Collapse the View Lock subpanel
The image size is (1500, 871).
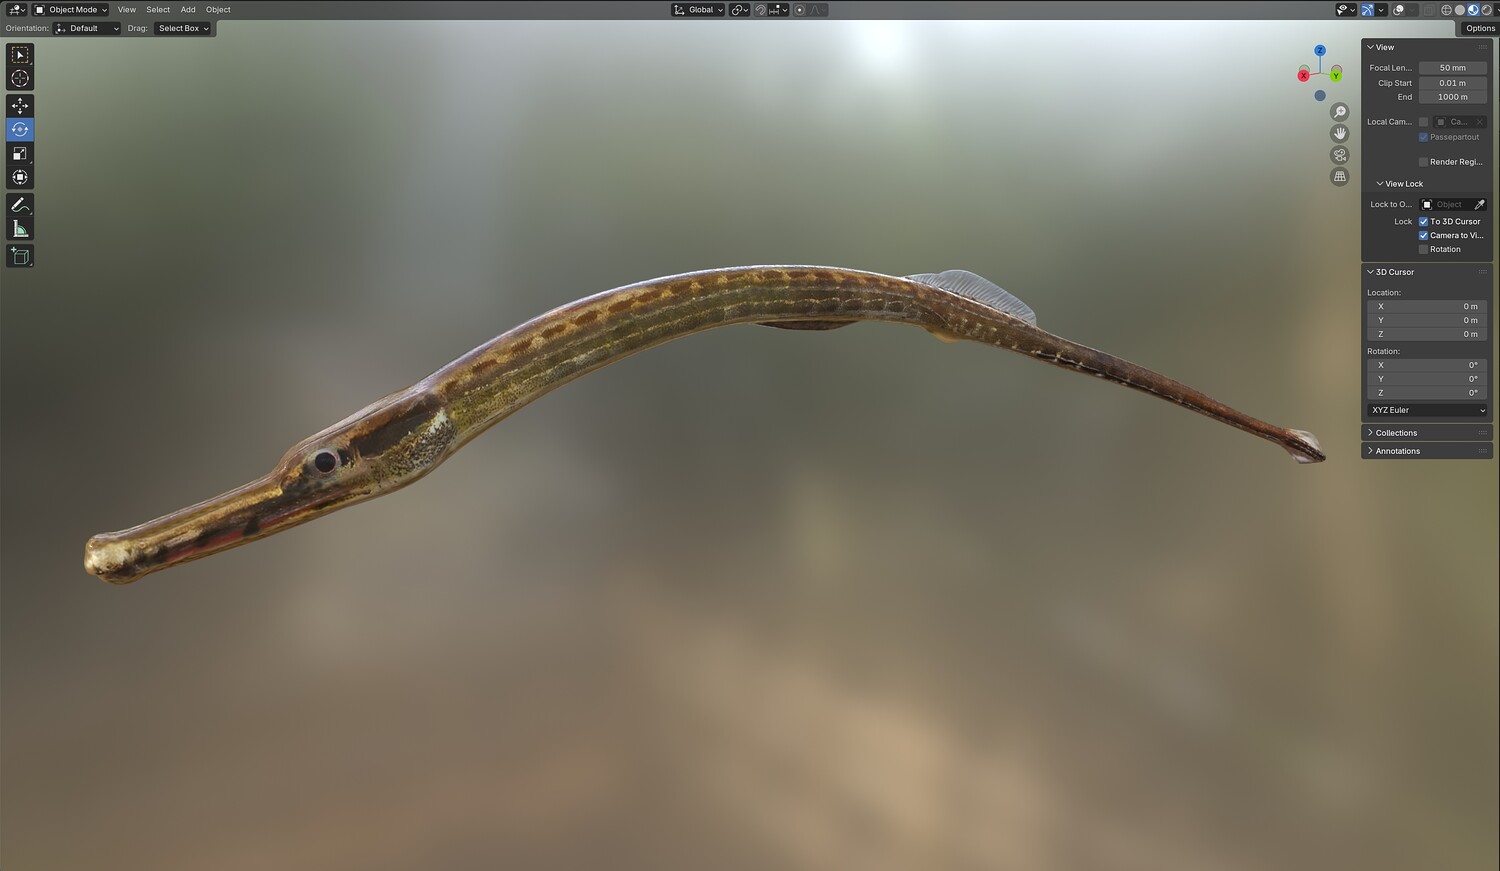coord(1399,184)
